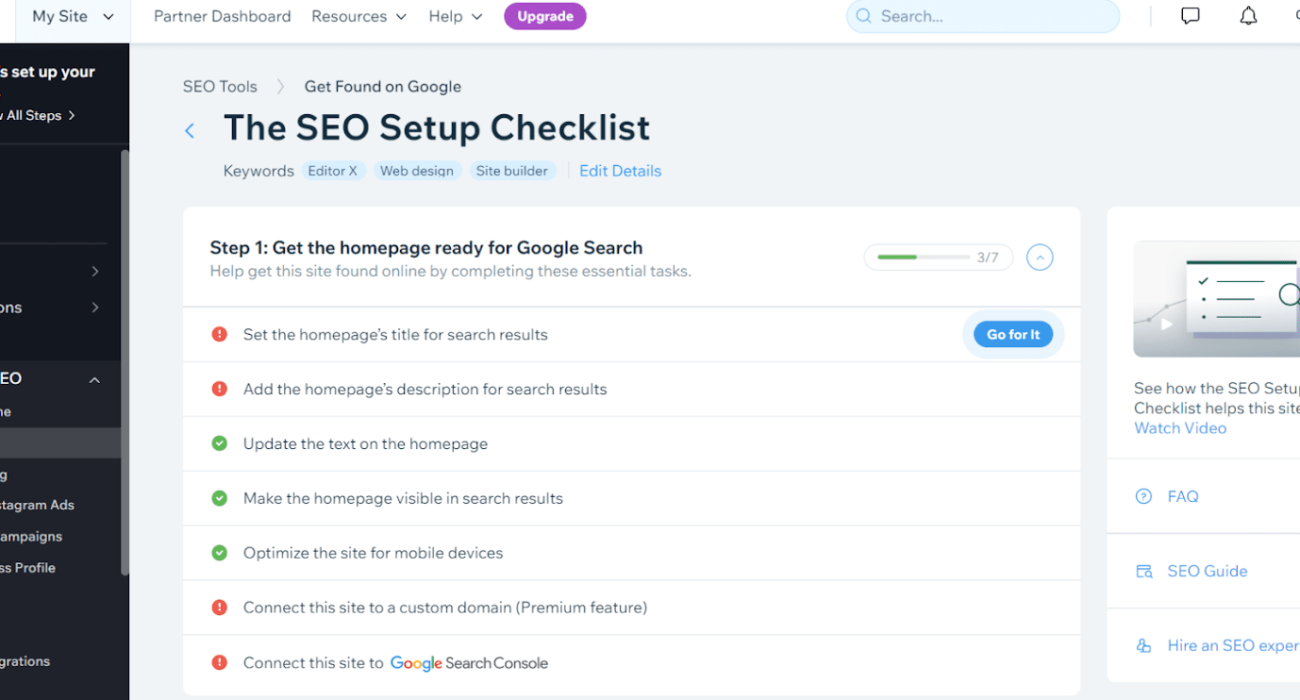This screenshot has width=1300, height=700.
Task: Open Partner Dashboard
Action: point(222,16)
